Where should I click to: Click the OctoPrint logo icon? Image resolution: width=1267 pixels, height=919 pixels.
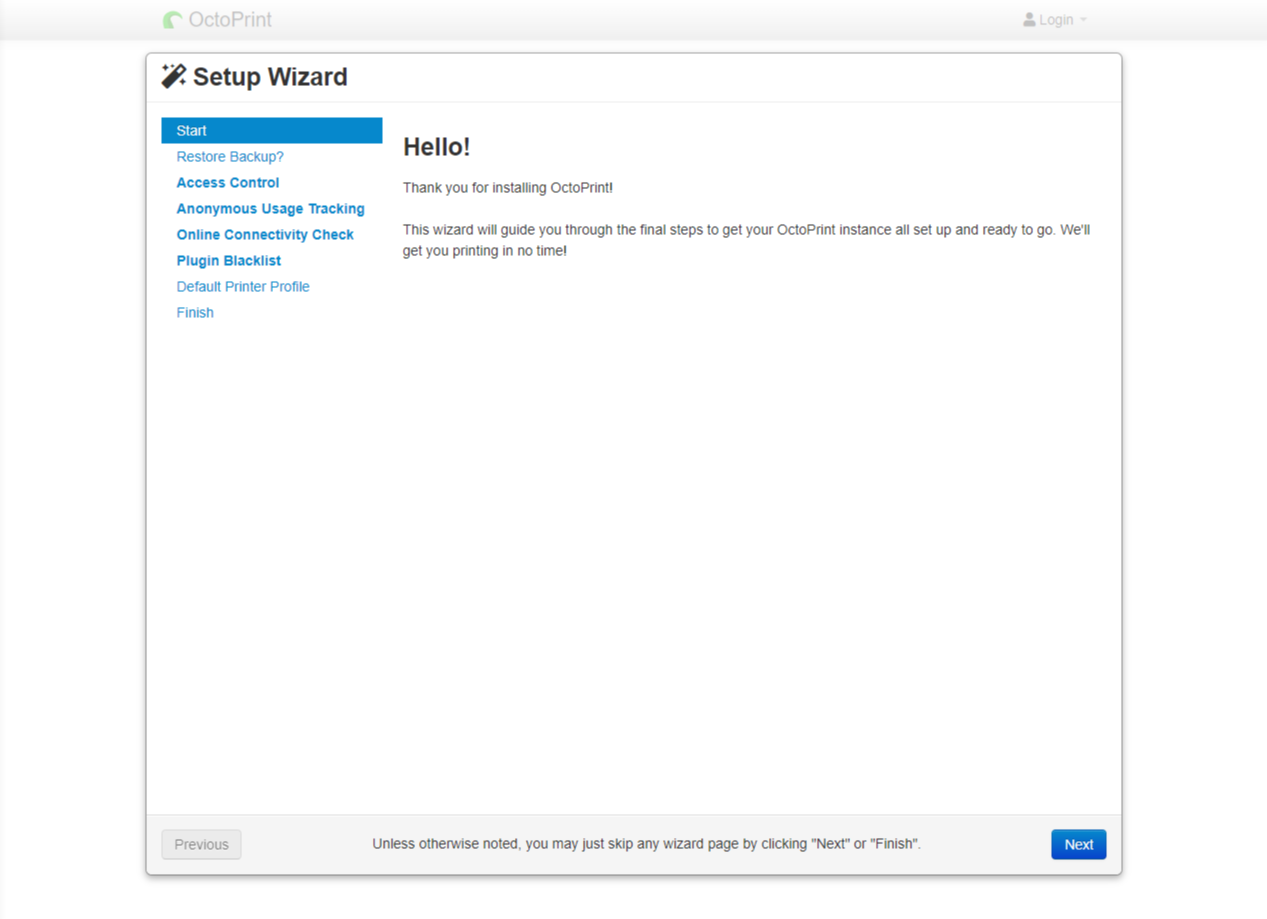pos(173,20)
